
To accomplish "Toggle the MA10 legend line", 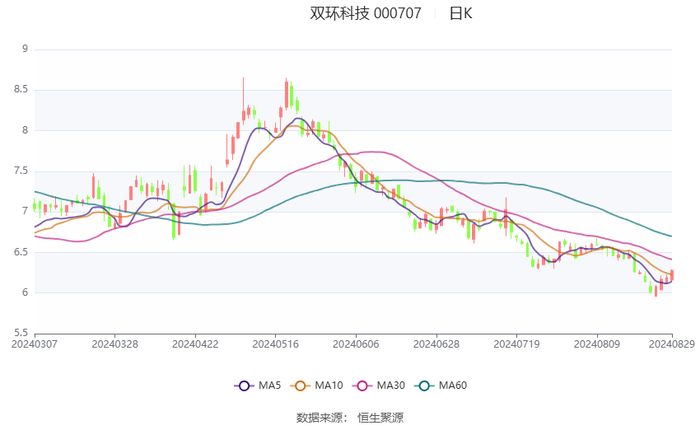I will point(317,385).
